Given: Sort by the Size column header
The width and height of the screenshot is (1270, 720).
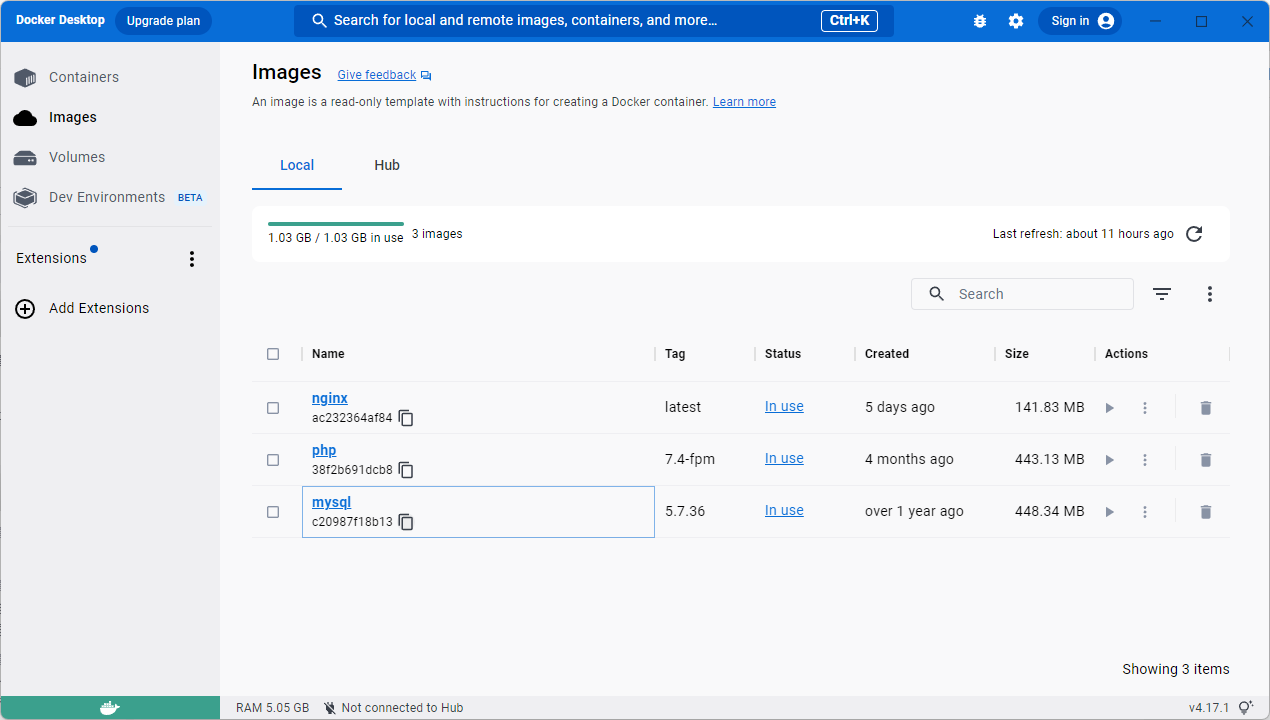Looking at the screenshot, I should coord(1017,354).
